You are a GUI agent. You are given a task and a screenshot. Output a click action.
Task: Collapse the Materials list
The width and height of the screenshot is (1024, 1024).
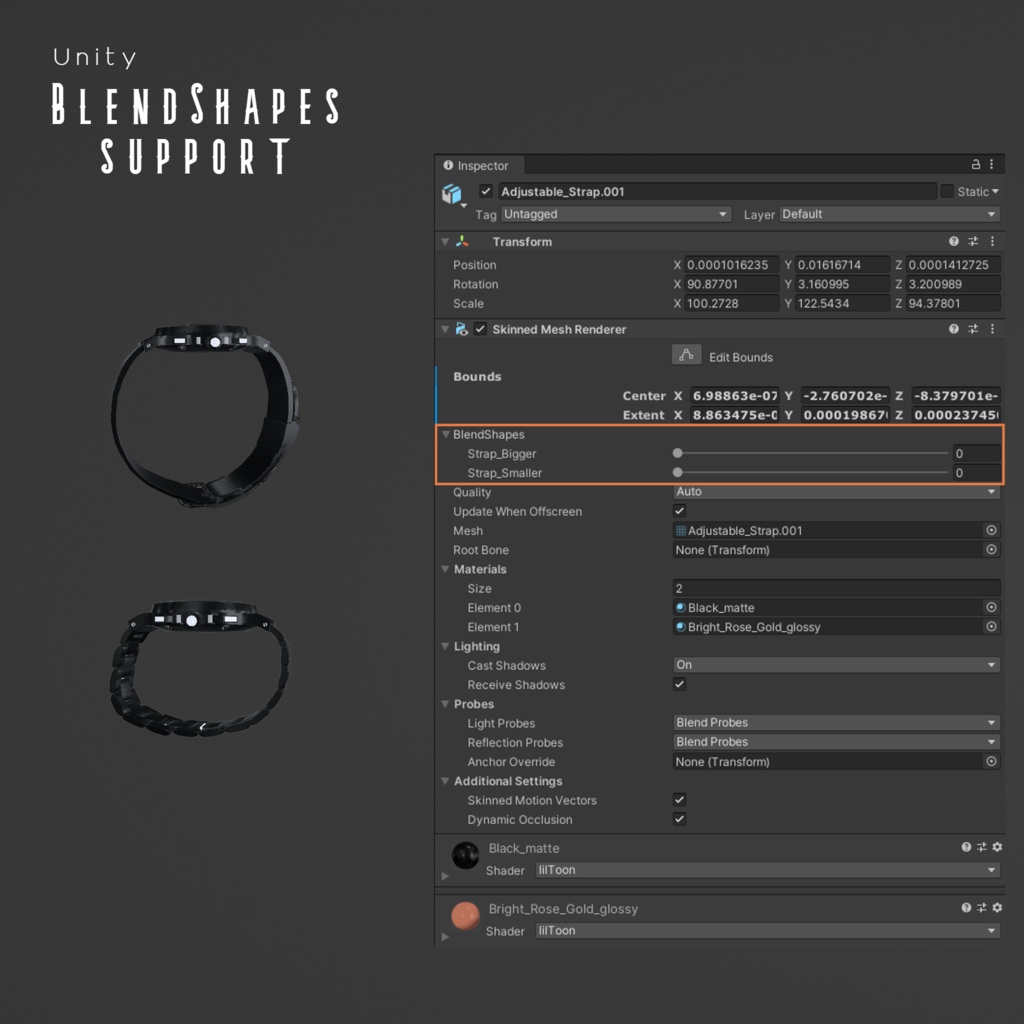tap(445, 569)
